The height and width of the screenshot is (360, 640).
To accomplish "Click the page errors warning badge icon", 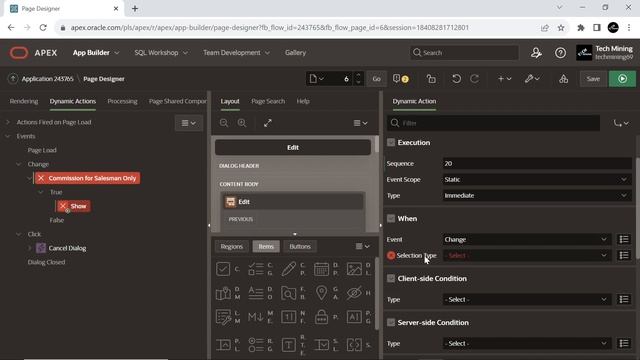I will coord(400,79).
